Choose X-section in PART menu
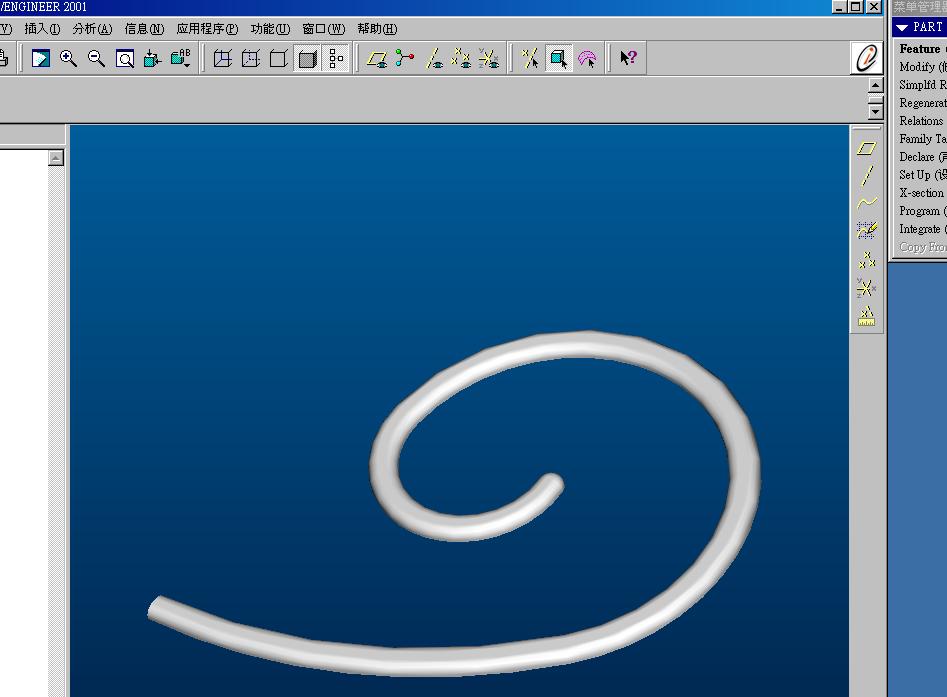 pyautogui.click(x=922, y=193)
